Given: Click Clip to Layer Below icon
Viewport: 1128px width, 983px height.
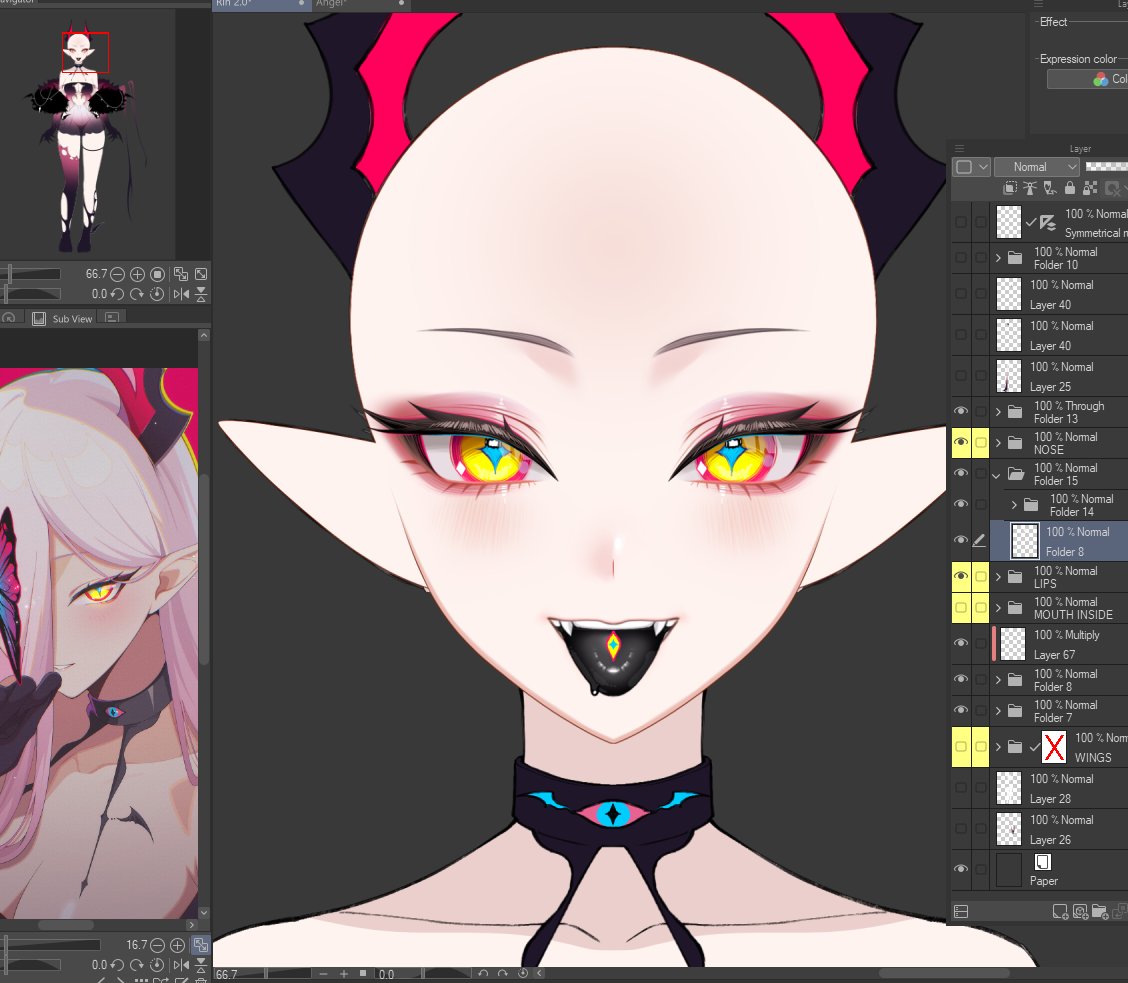Looking at the screenshot, I should click(1010, 189).
